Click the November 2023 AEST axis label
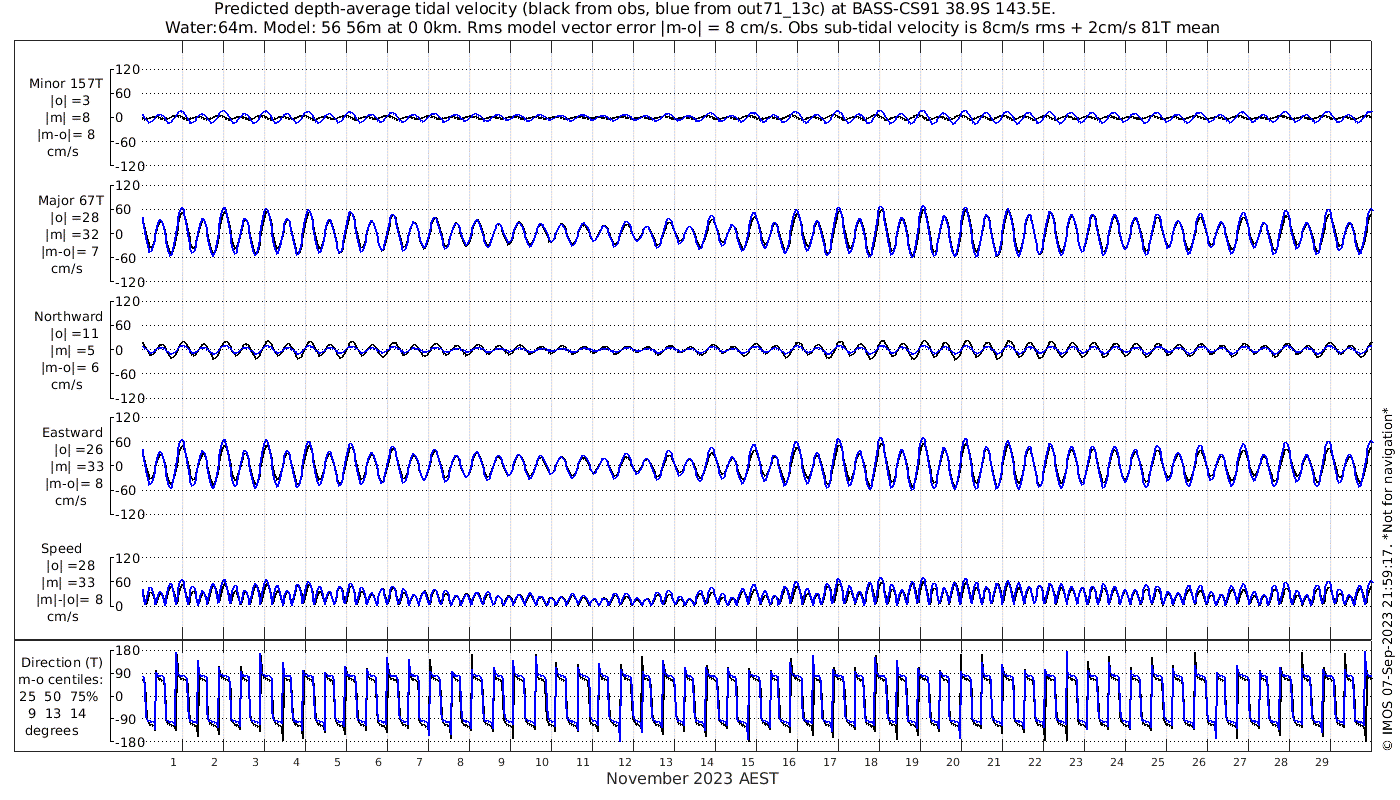 (692, 778)
